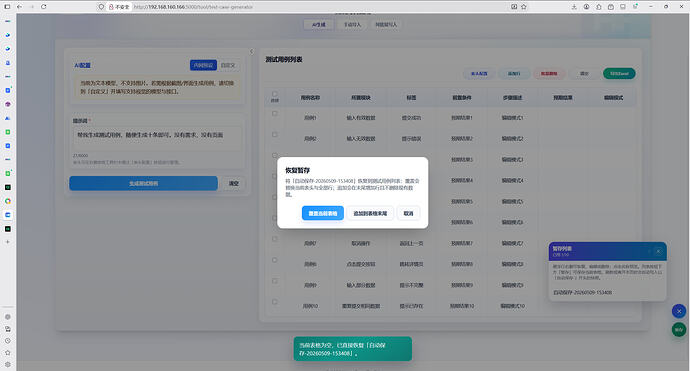
Task: Check the checkbox for row 用例8
Action: 275,260
